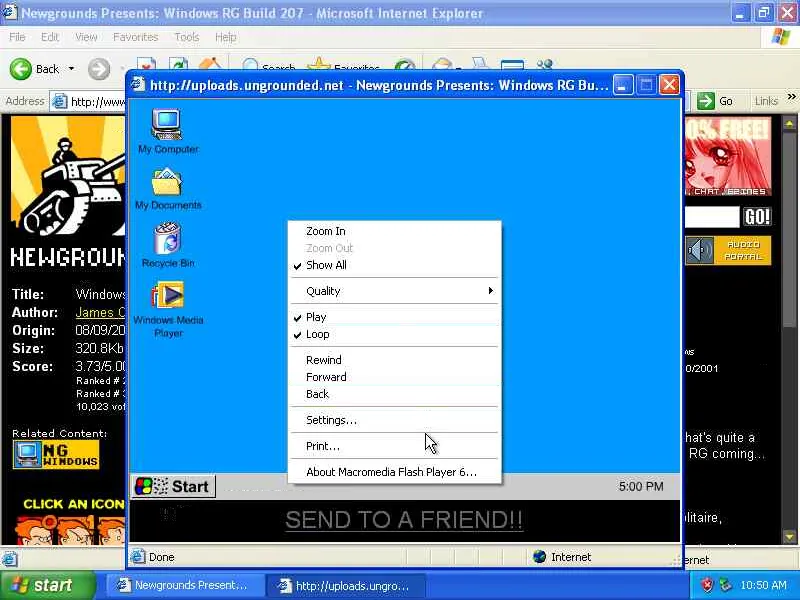Expand the Quality submenu
800x600 pixels.
394,291
